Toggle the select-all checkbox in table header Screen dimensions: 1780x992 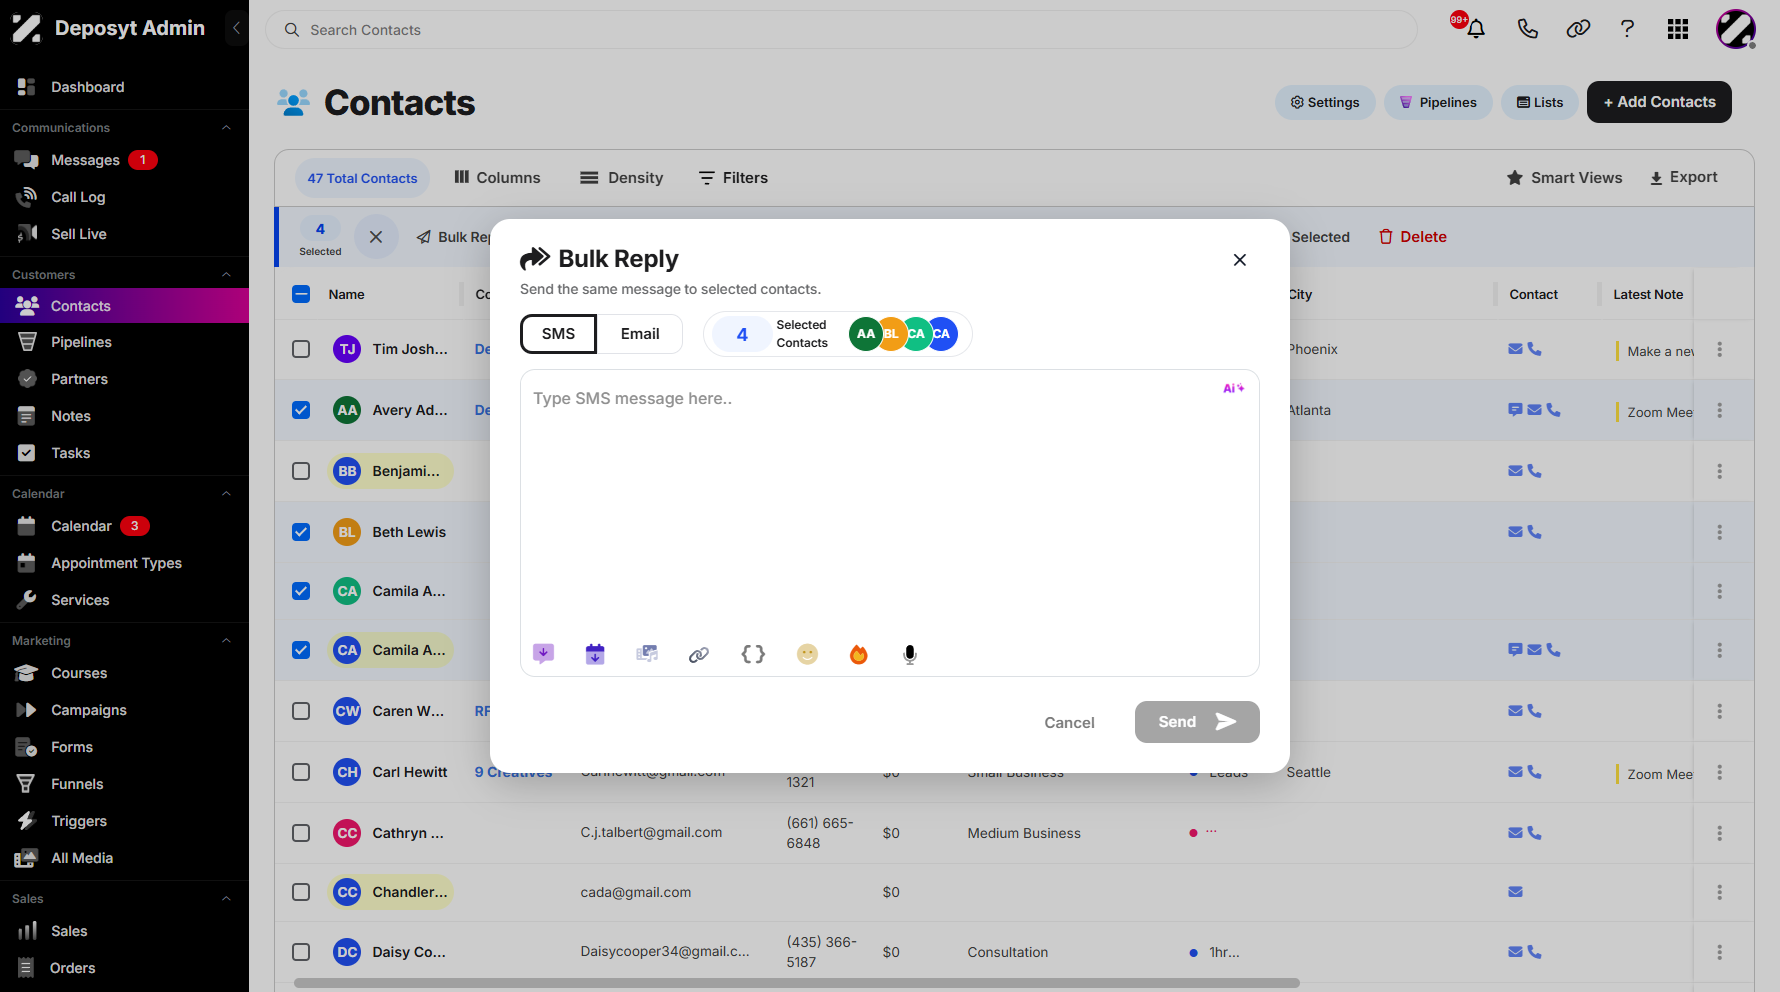coord(301,294)
